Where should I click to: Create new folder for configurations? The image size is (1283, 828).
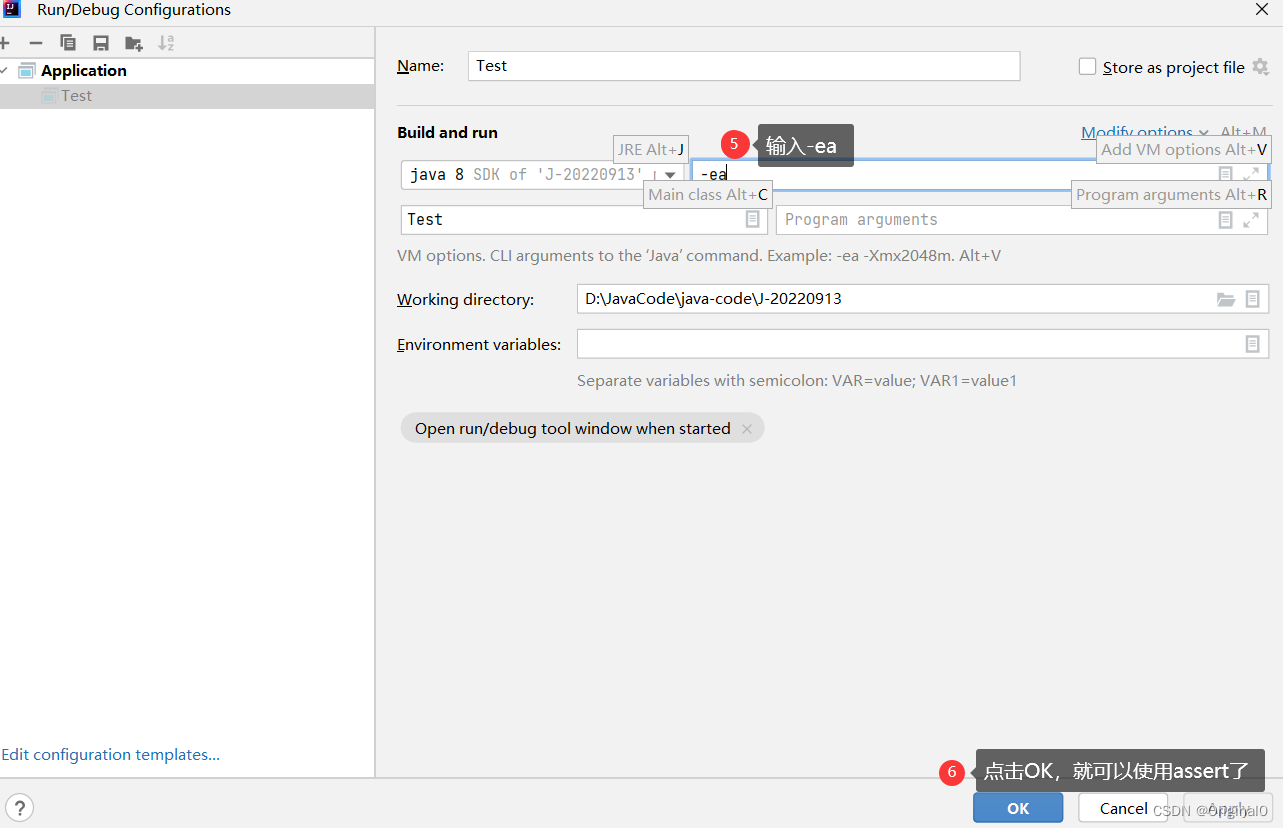[133, 43]
